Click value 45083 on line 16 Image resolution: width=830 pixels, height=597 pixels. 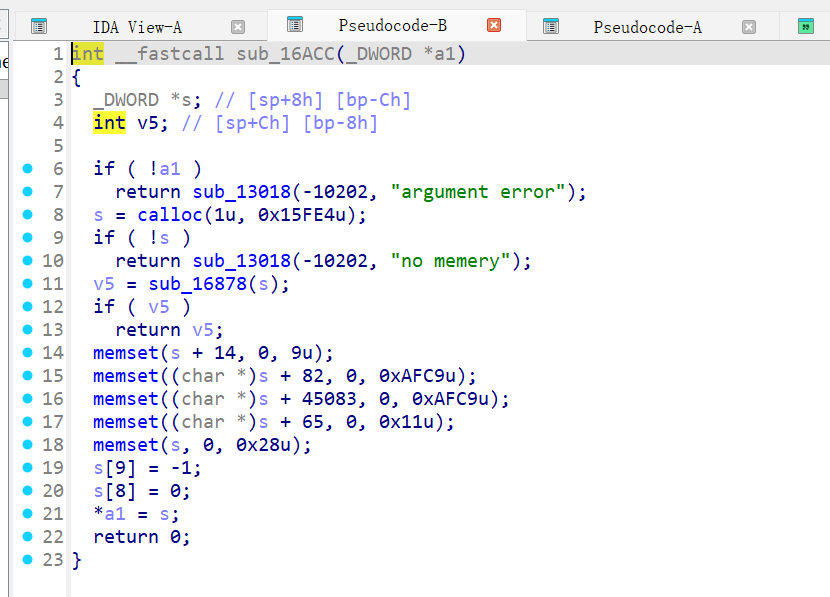pos(329,399)
